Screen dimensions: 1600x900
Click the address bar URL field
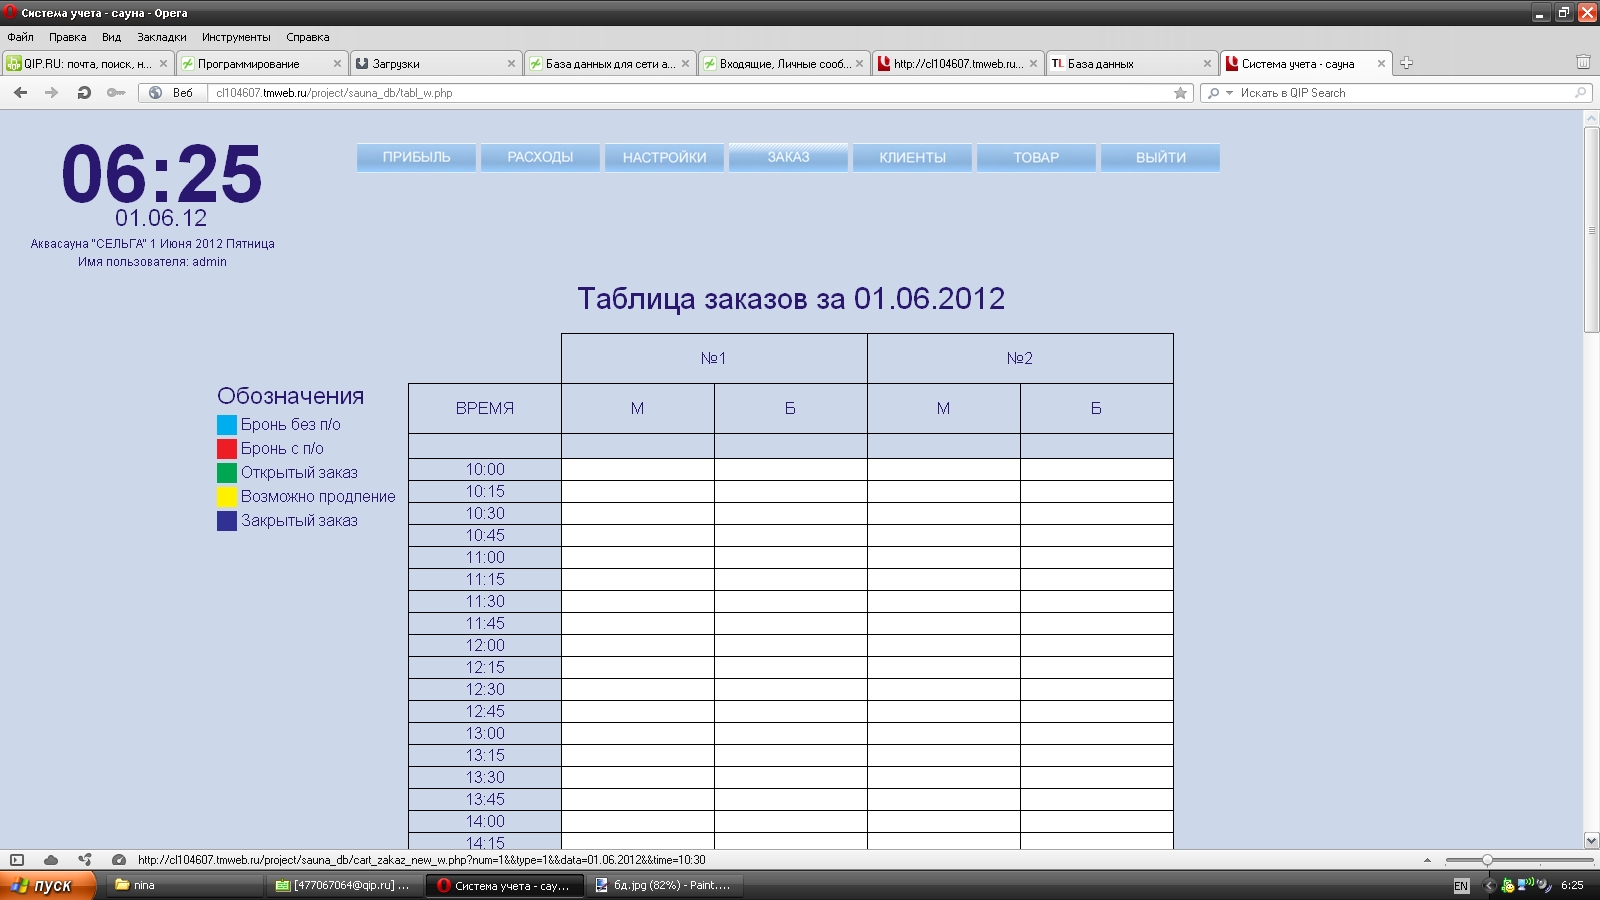[x=690, y=93]
